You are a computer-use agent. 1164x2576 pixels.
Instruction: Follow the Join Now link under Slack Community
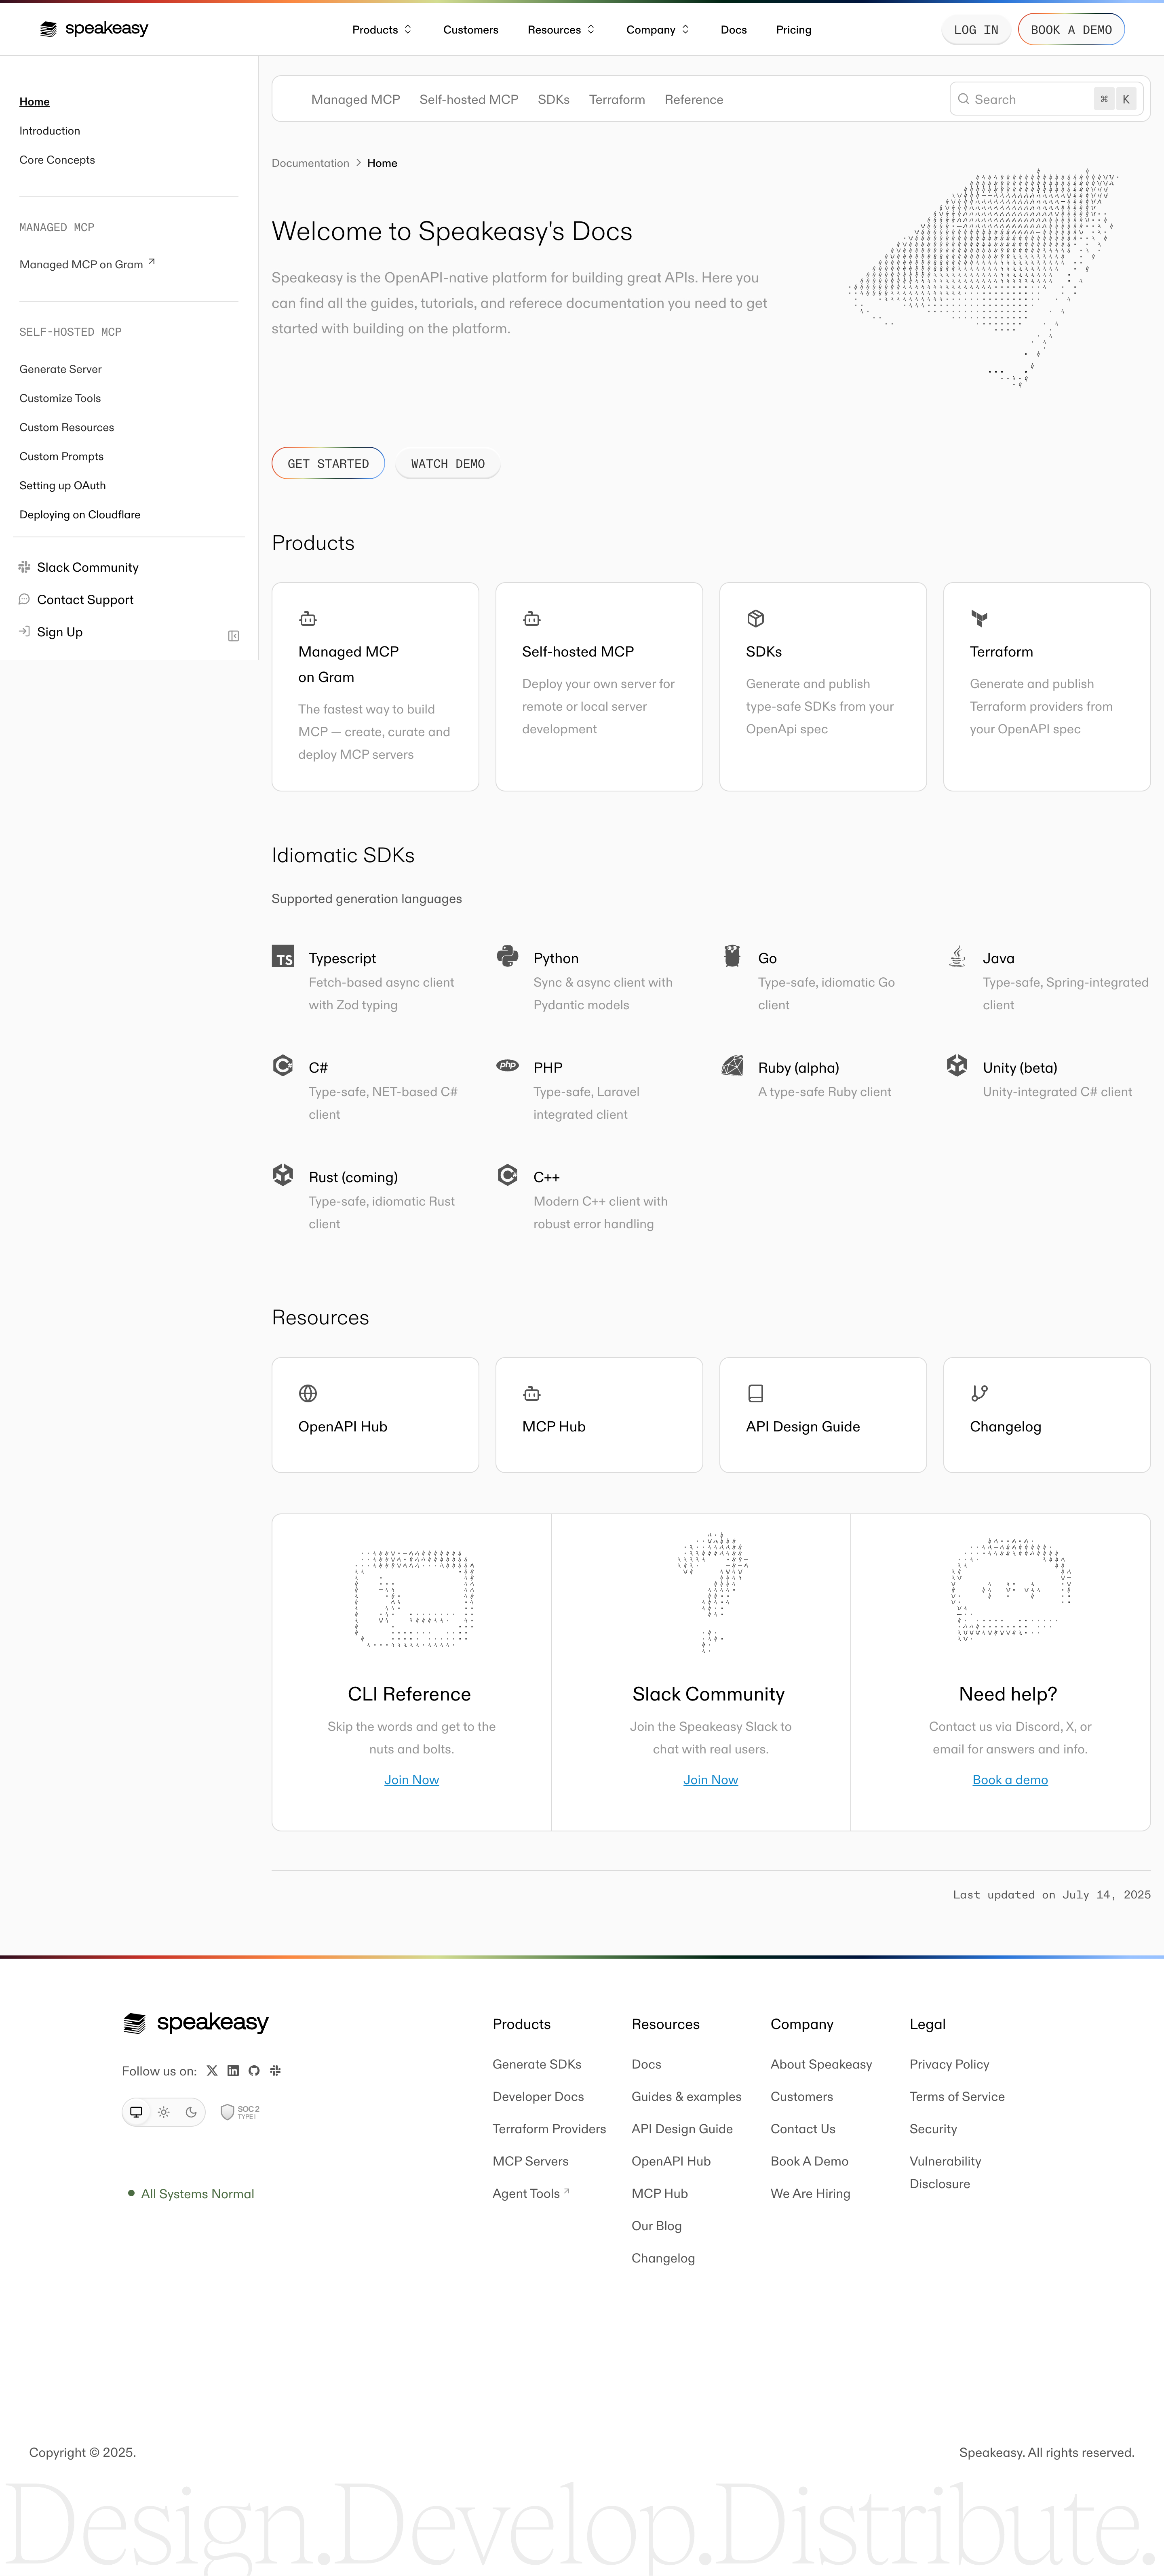(x=711, y=1780)
